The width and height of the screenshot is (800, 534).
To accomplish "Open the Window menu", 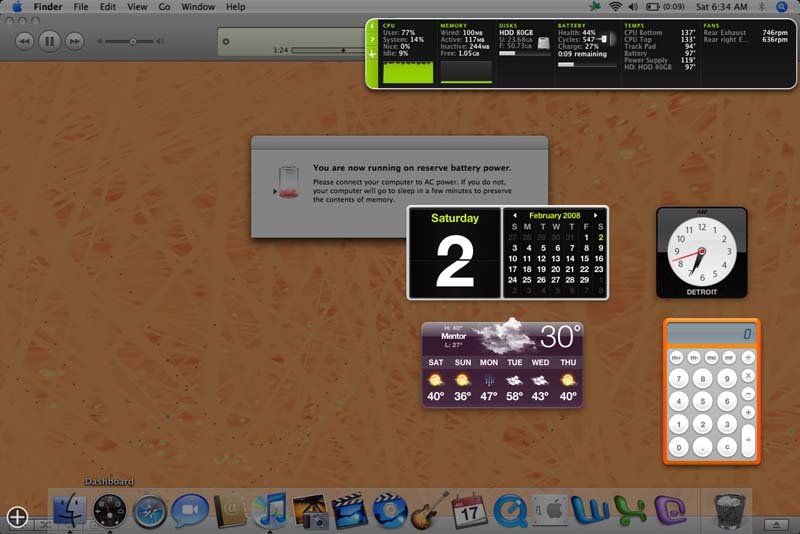I will coord(198,7).
